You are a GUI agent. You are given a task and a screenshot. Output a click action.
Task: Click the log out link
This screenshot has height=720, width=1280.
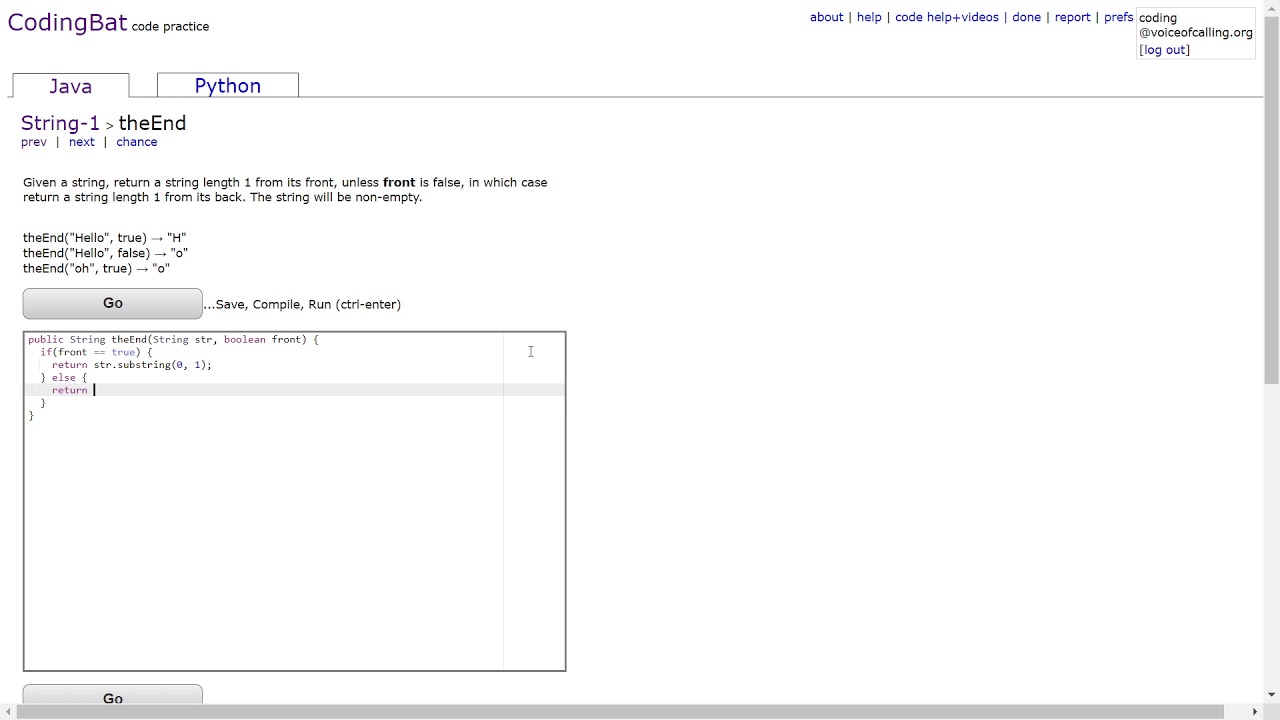[x=1165, y=50]
